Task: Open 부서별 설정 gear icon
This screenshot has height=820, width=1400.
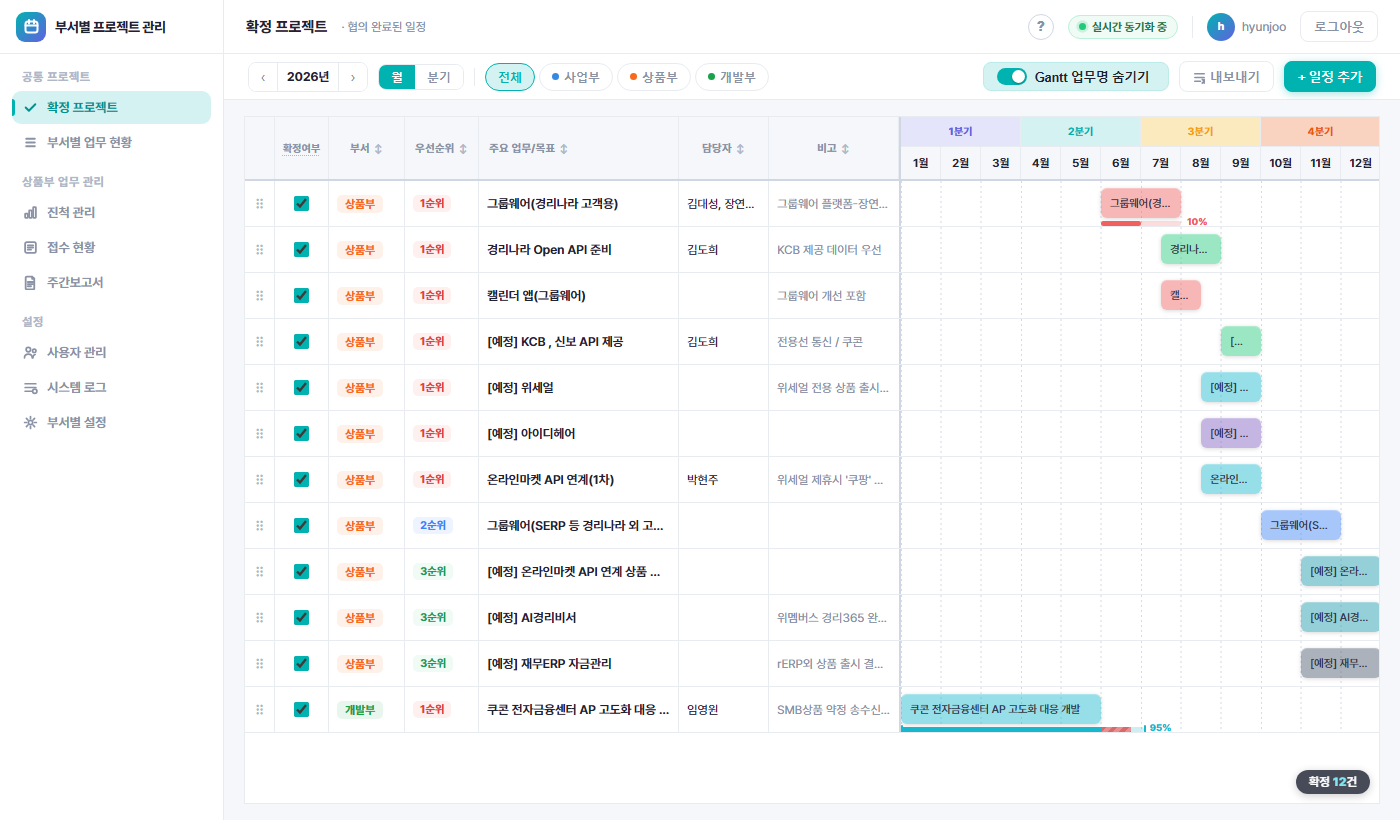Action: click(30, 422)
